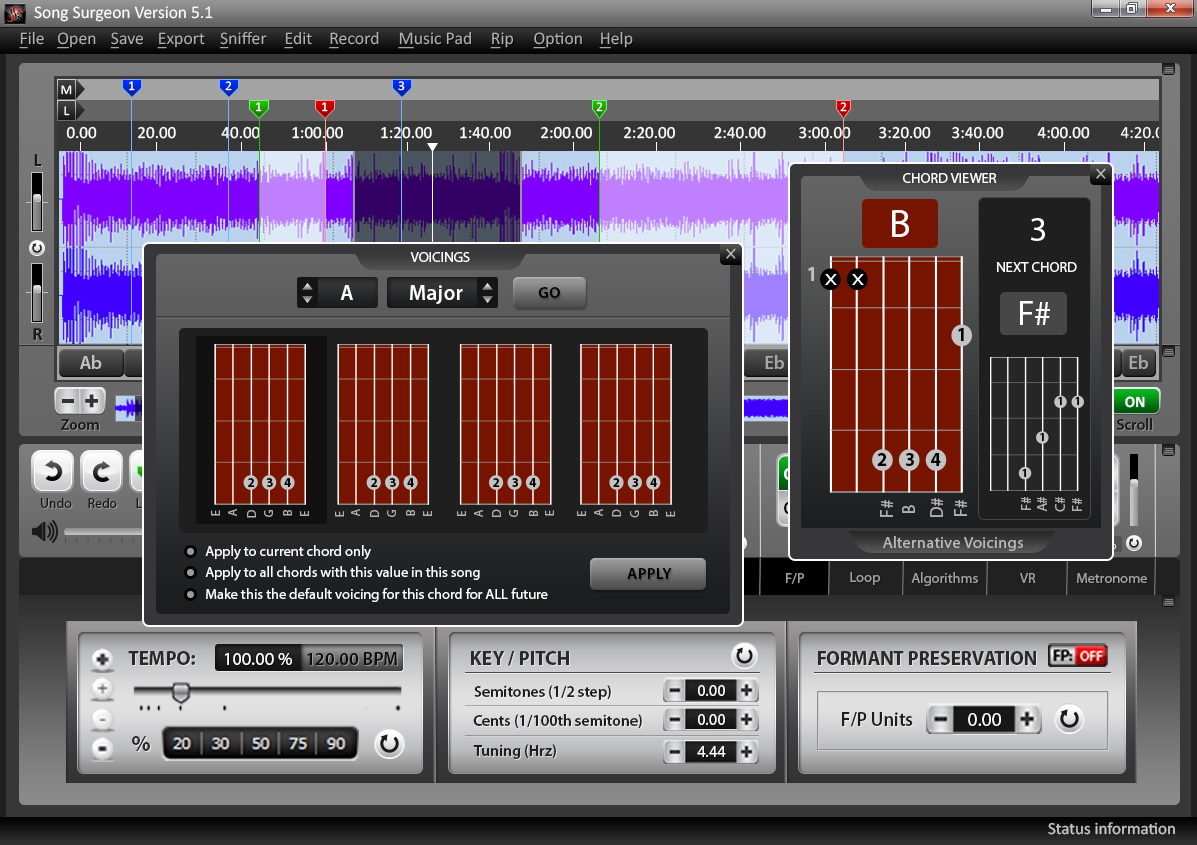Select 'Make this the default voicing' option
The height and width of the screenshot is (845, 1197).
190,594
